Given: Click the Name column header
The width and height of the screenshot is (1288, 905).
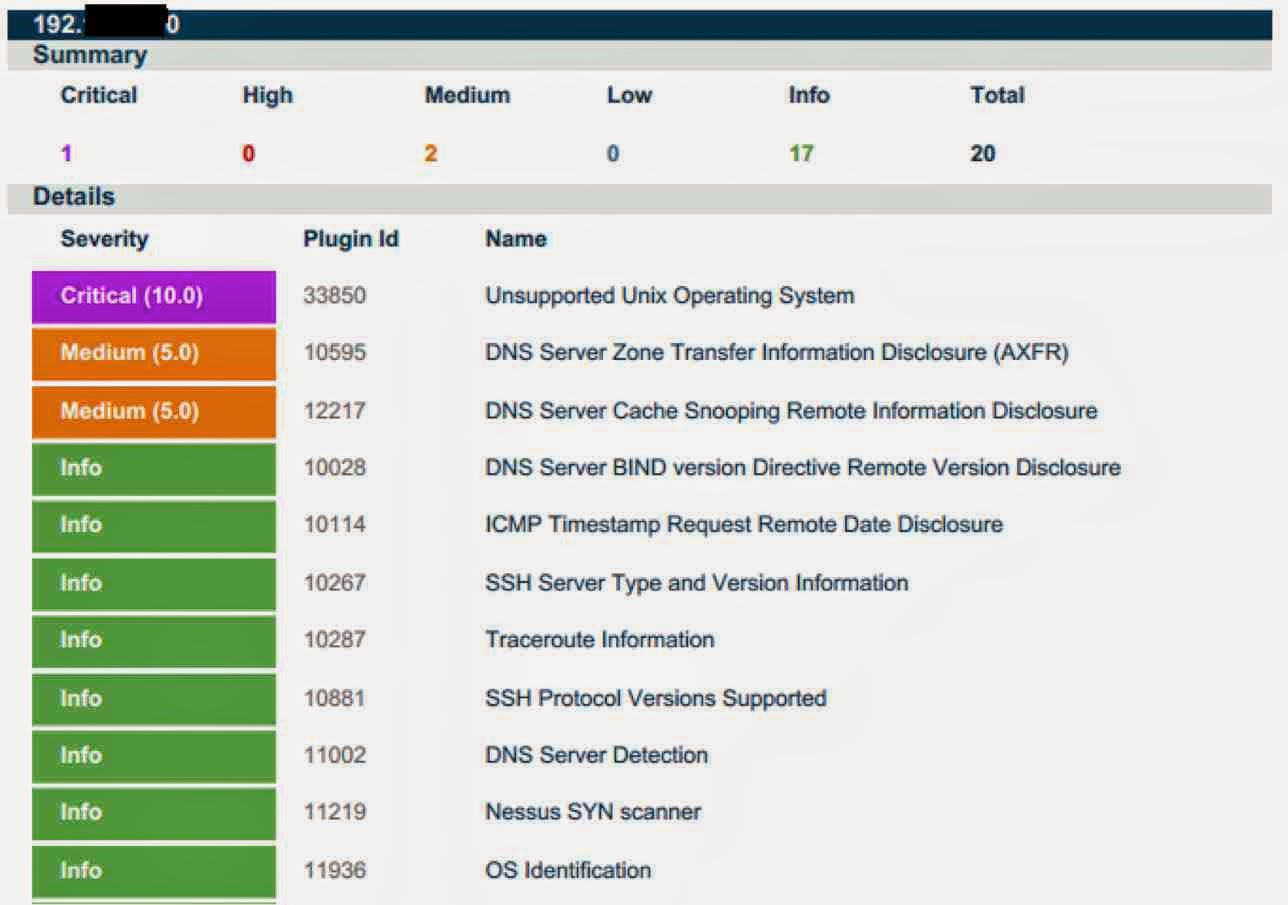Looking at the screenshot, I should (515, 239).
